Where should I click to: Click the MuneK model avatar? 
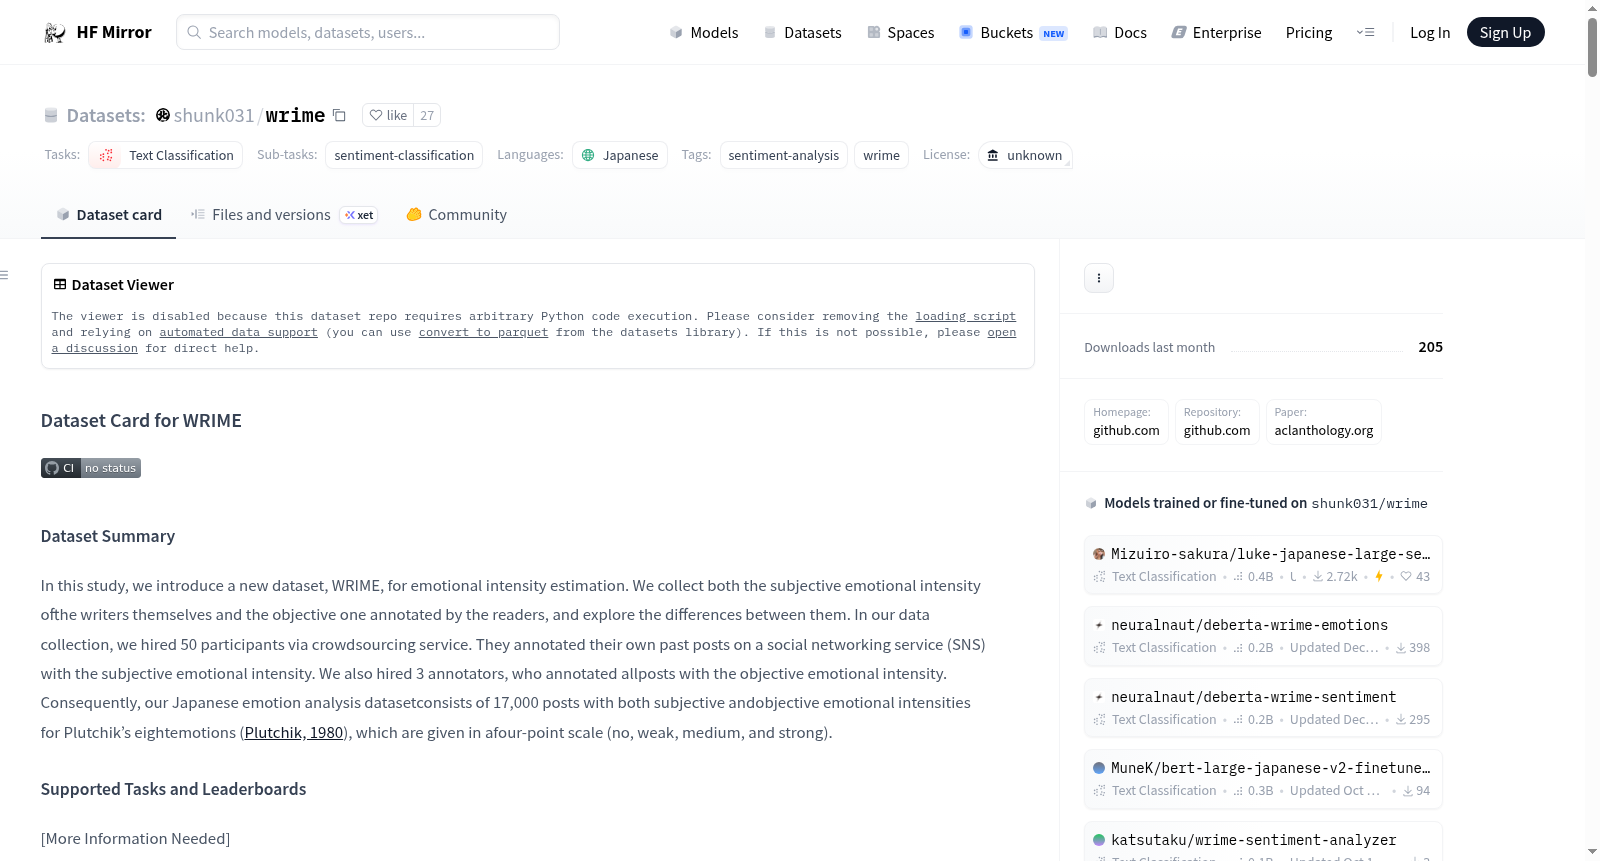coord(1099,768)
